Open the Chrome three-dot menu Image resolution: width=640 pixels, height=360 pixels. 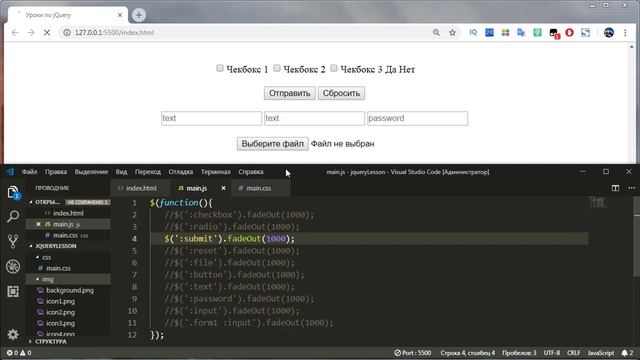(x=625, y=33)
